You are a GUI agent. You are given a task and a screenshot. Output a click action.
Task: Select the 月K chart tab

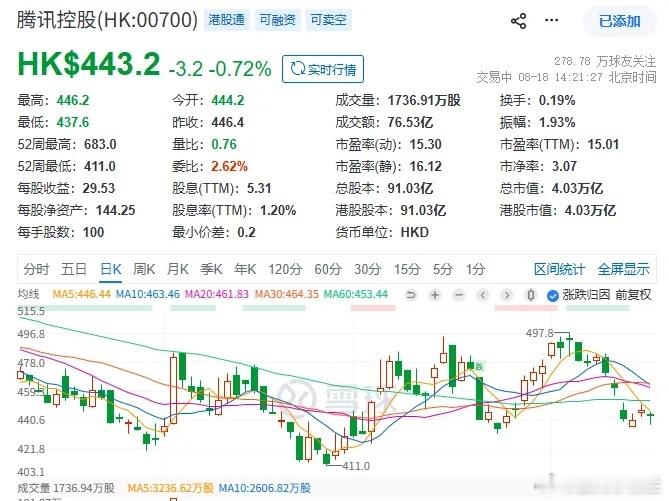coord(177,269)
